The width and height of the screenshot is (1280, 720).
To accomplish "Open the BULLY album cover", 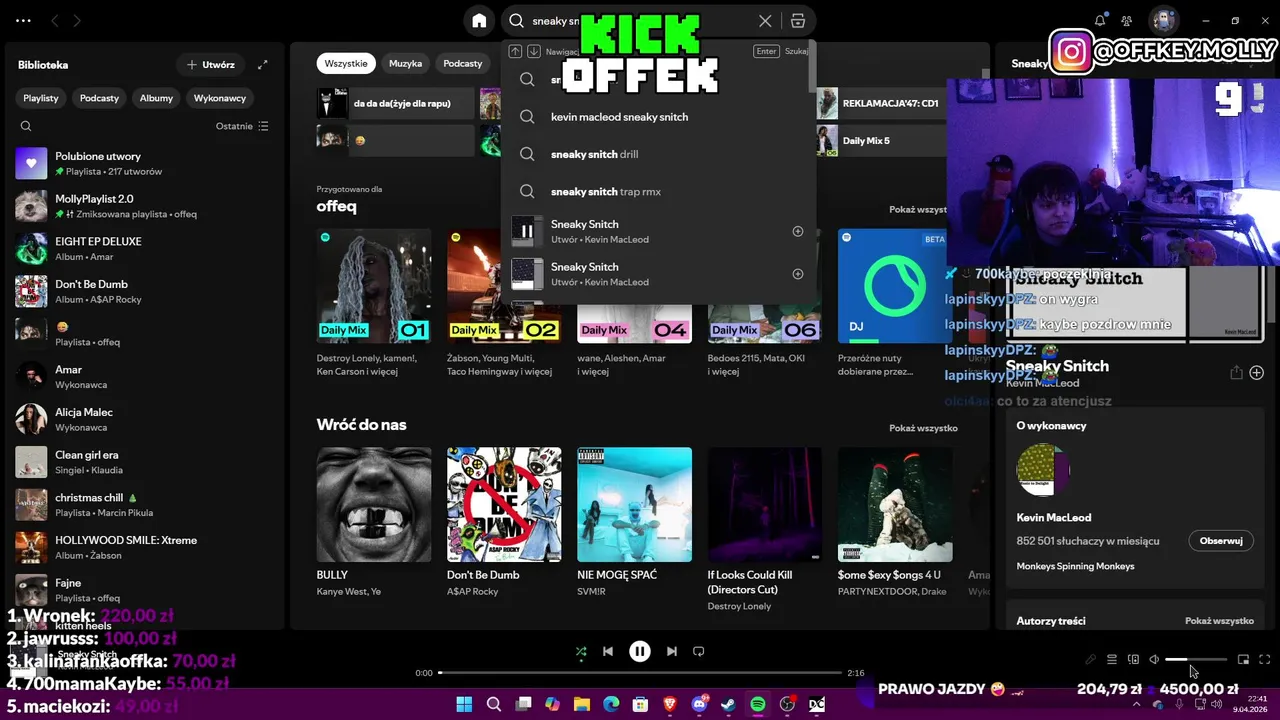I will (x=374, y=504).
